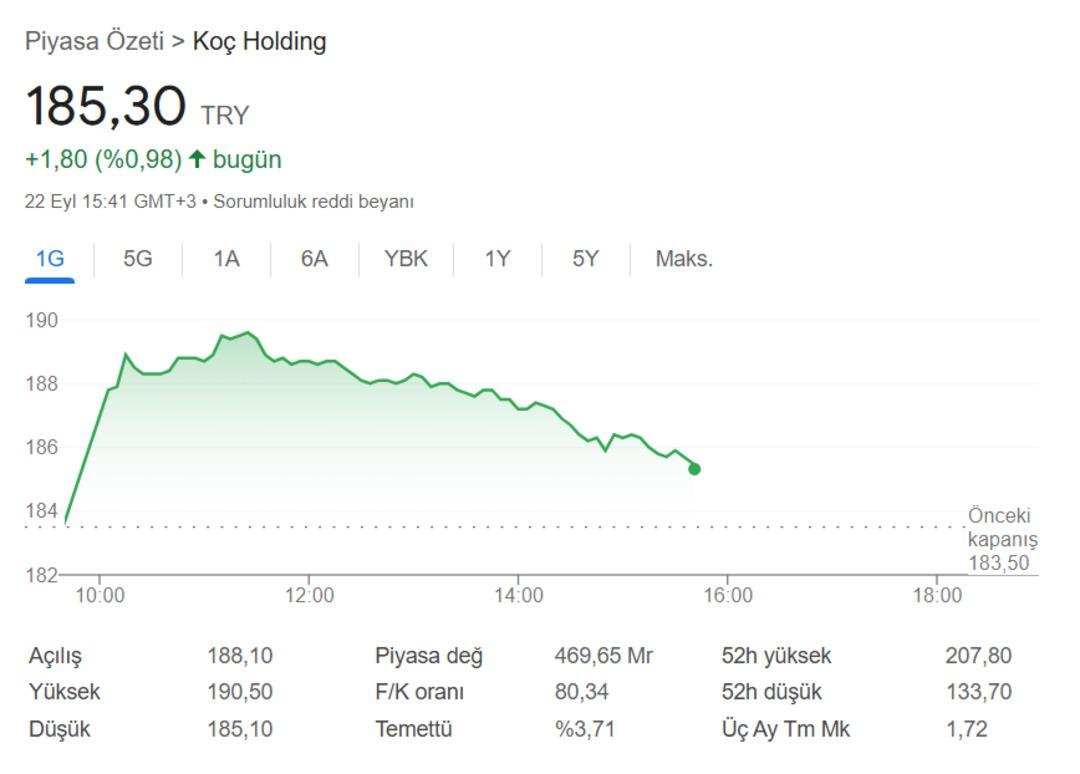Show the Maks. maximum range tab
Screen dimensions: 1080x774
tap(684, 259)
